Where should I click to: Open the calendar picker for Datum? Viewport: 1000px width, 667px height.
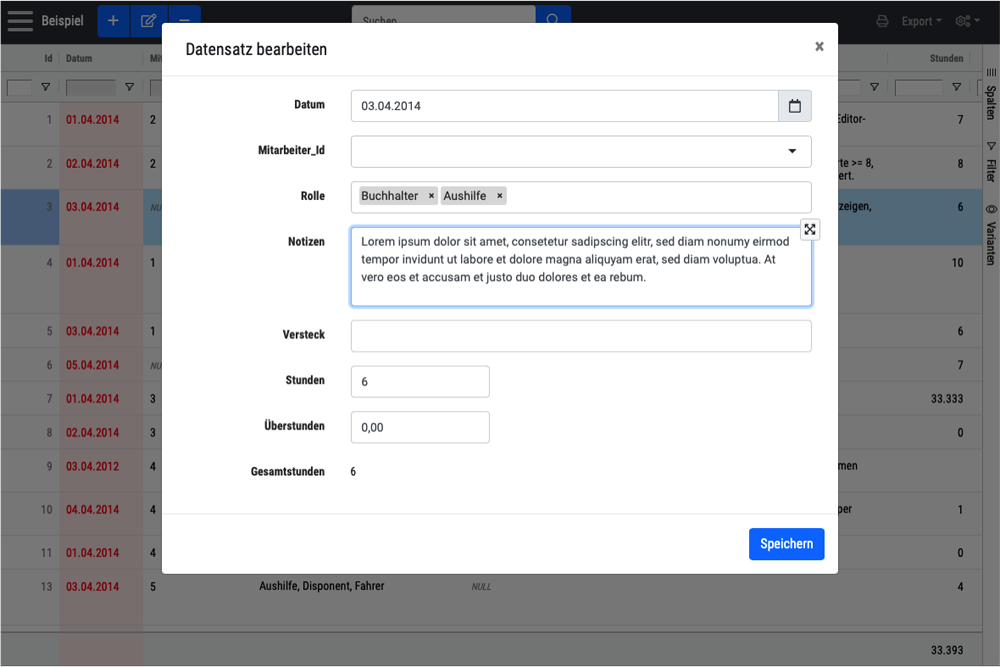point(795,106)
